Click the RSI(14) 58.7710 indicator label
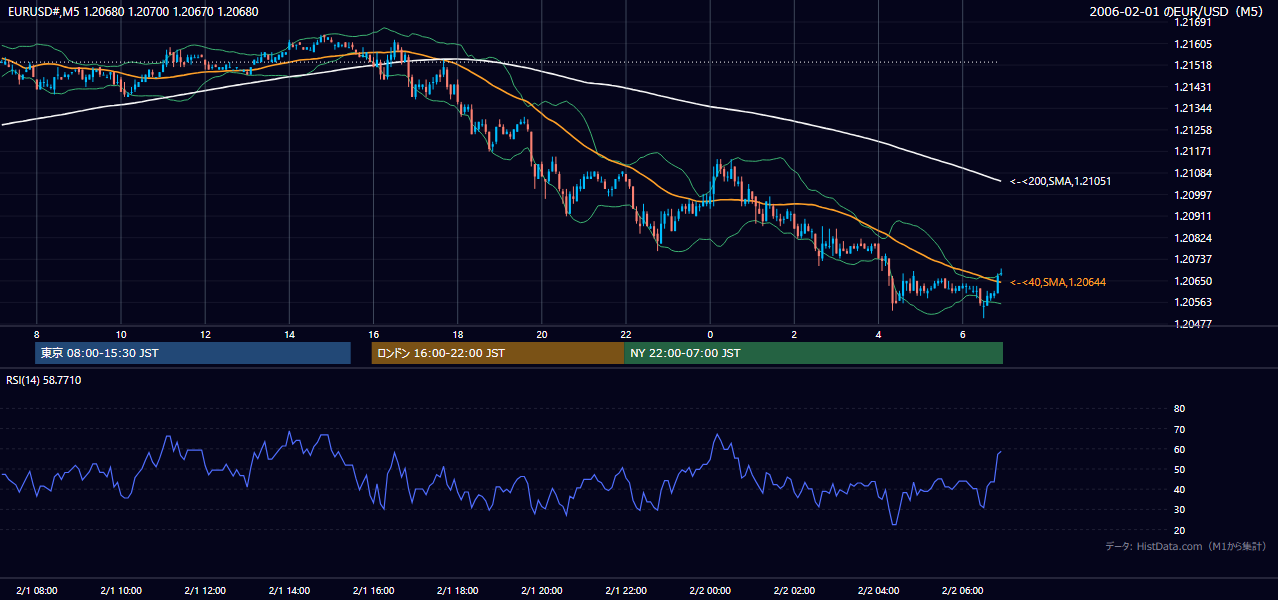This screenshot has width=1278, height=600. click(x=42, y=381)
